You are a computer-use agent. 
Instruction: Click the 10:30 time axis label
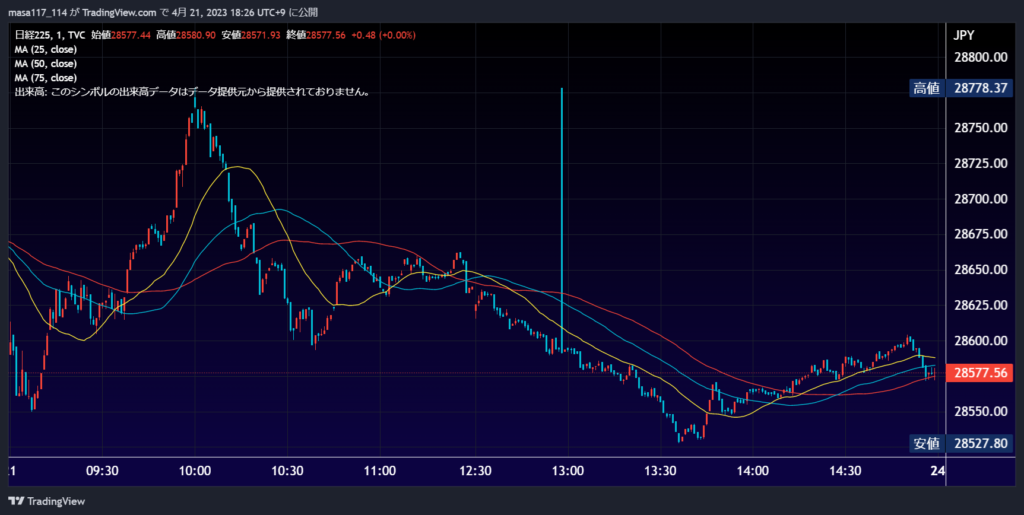click(x=287, y=471)
